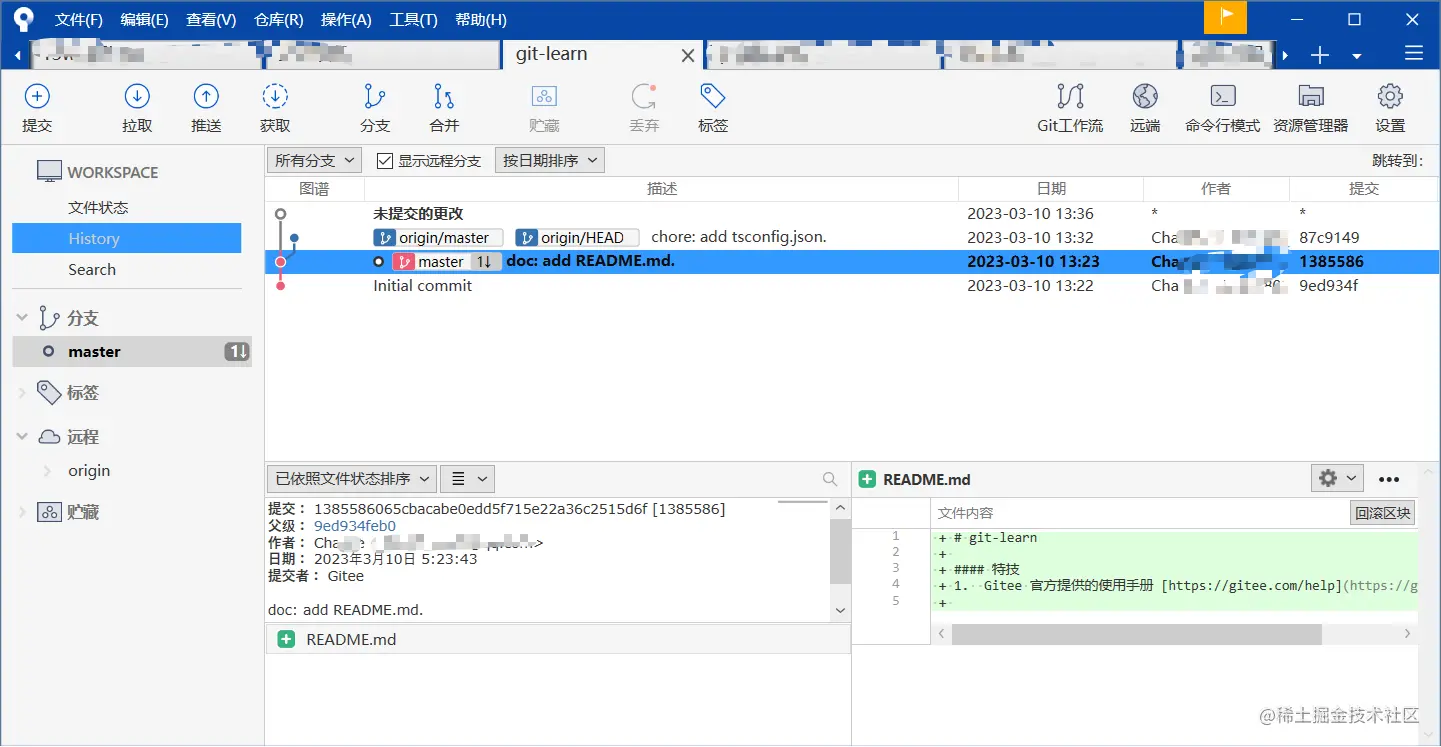Collapse the 远程 section in sidebar
Viewport: 1441px width, 747px height.
22,437
